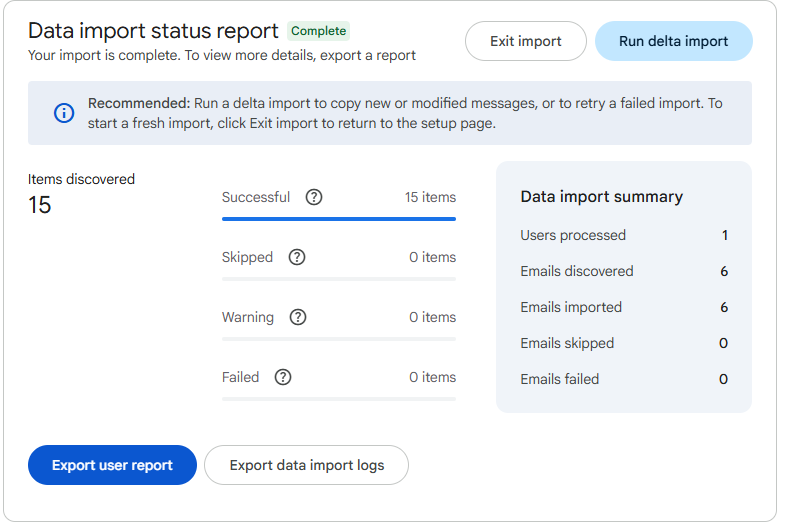Image resolution: width=794 pixels, height=528 pixels.
Task: Click the 'Failed' status label
Action: 241,377
